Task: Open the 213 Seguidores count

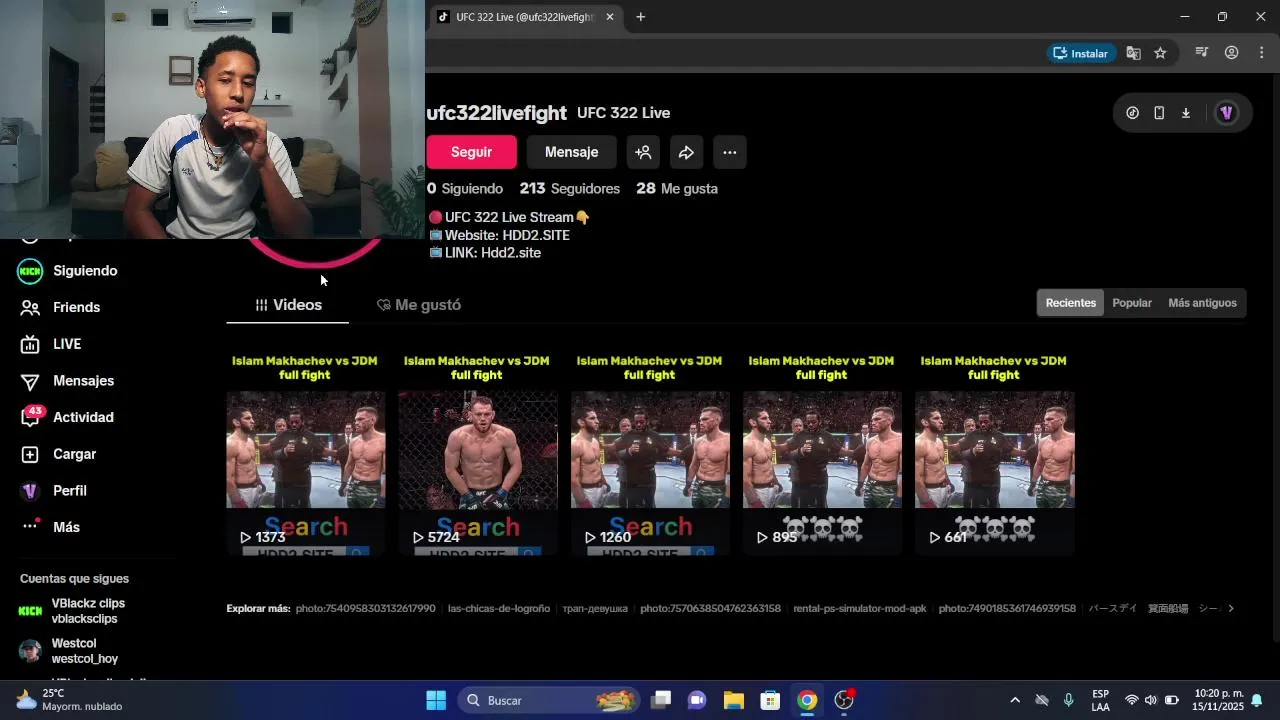Action: [x=569, y=188]
